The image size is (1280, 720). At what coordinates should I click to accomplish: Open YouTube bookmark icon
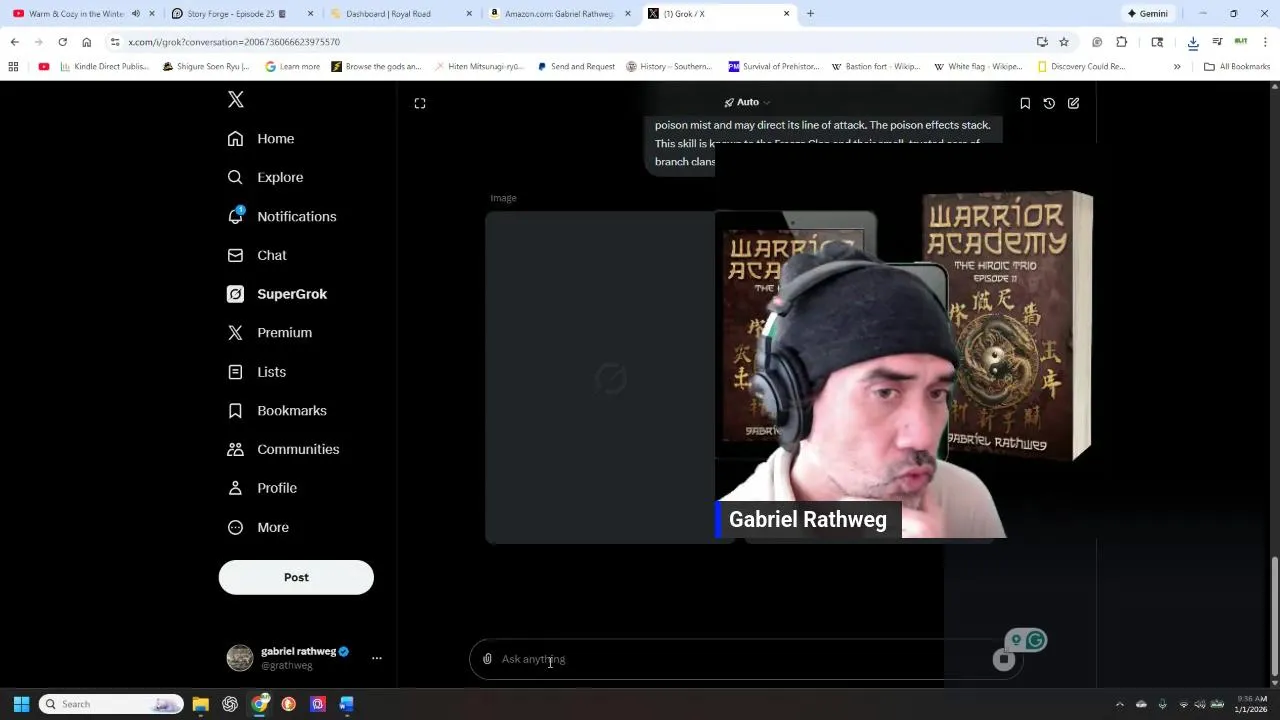(44, 67)
